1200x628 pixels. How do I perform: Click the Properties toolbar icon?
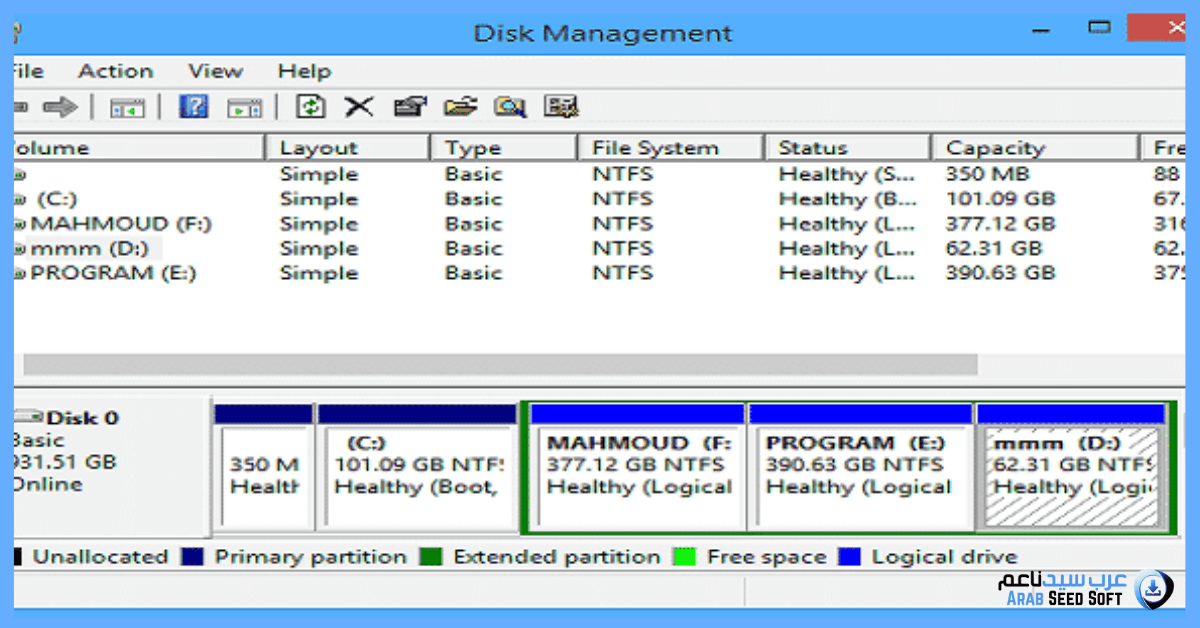tap(410, 107)
